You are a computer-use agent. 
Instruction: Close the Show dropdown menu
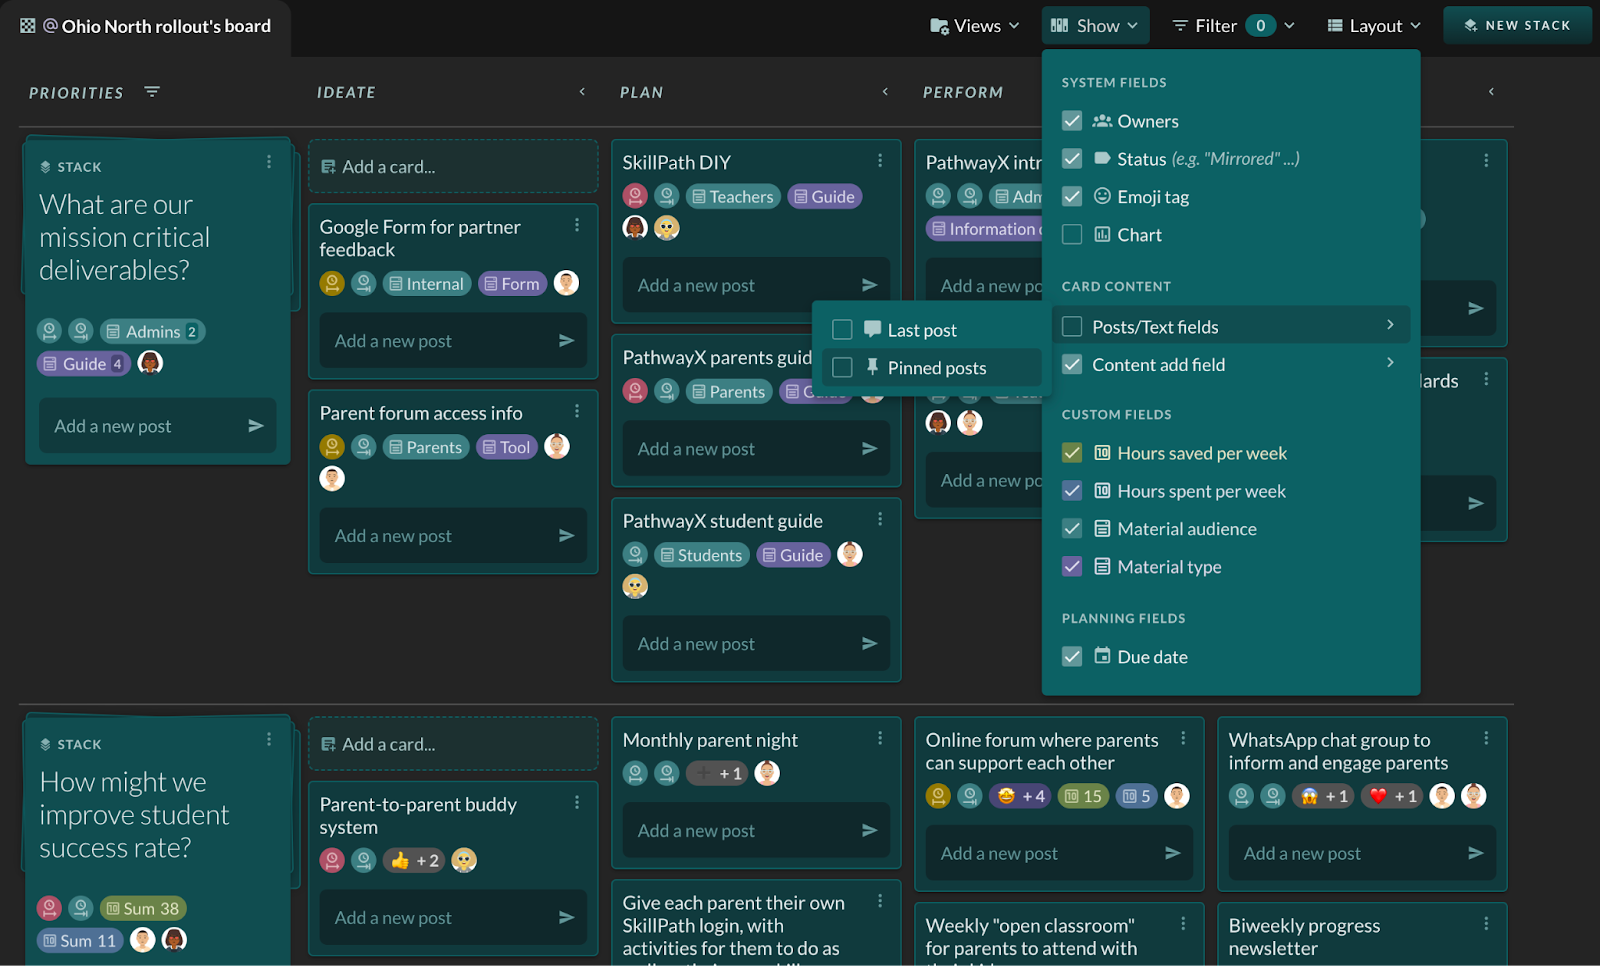pos(1095,26)
